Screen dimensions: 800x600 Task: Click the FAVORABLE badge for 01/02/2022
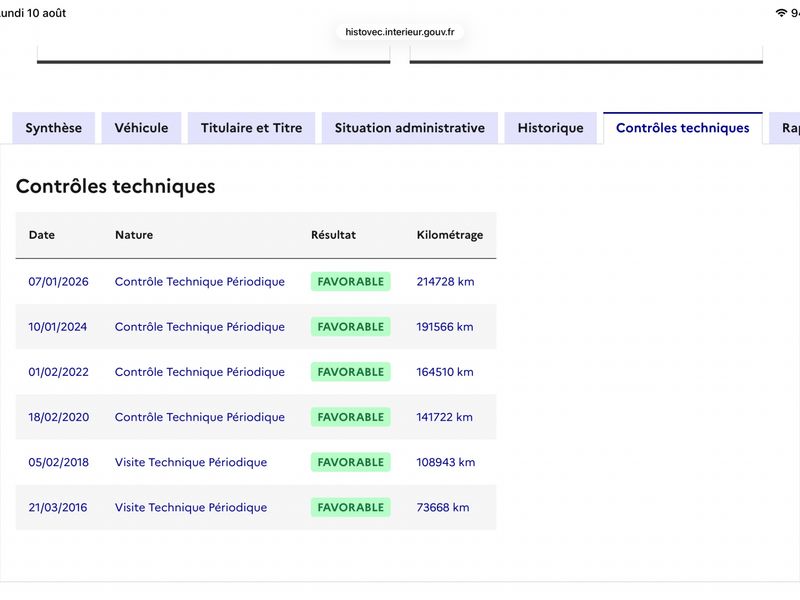tap(351, 372)
